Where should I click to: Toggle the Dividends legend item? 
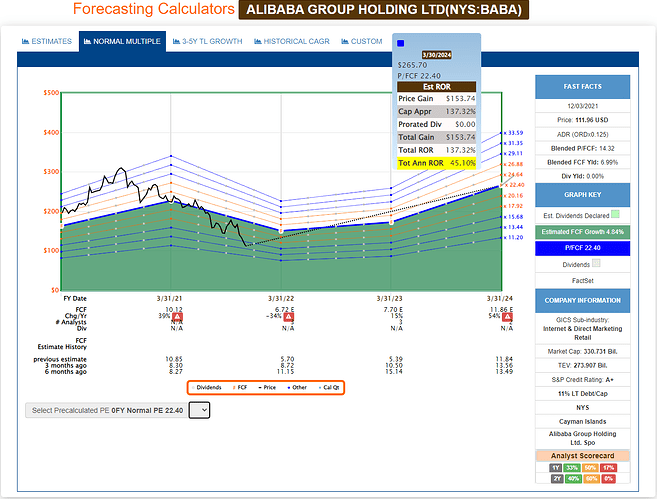tap(207, 388)
